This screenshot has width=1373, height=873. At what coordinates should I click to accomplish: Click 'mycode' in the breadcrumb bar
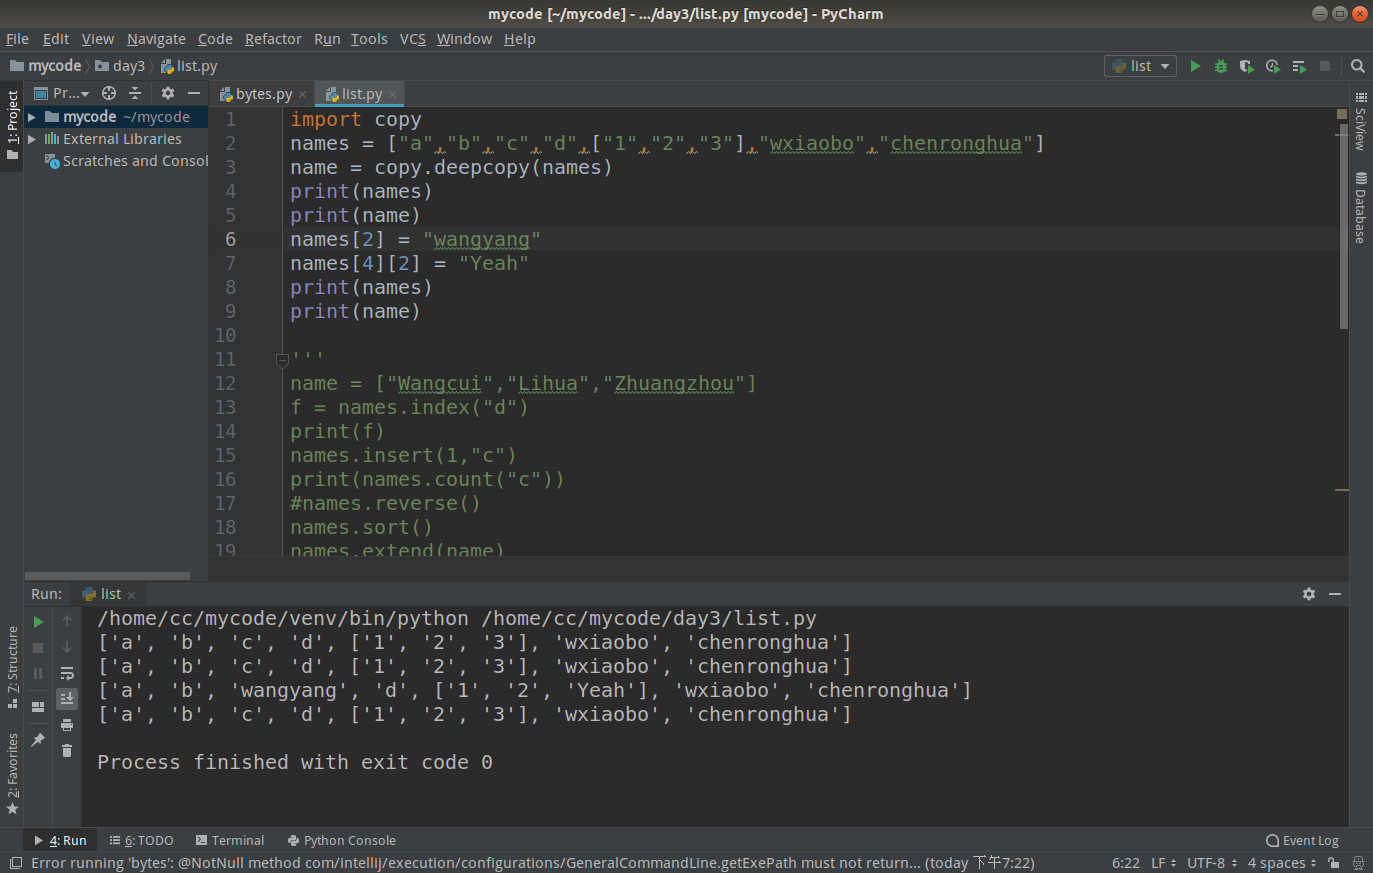46,66
